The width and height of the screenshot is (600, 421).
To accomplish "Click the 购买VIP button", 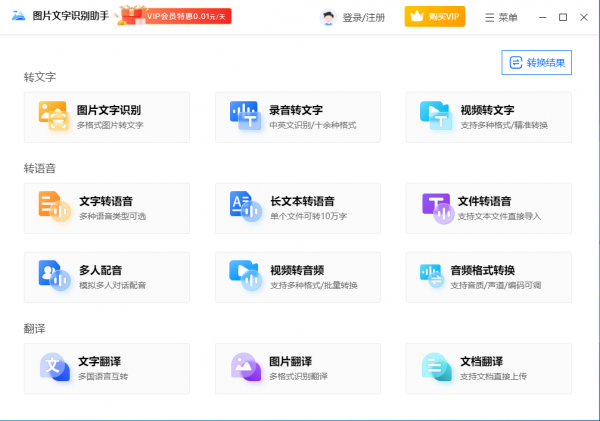I will (x=434, y=17).
